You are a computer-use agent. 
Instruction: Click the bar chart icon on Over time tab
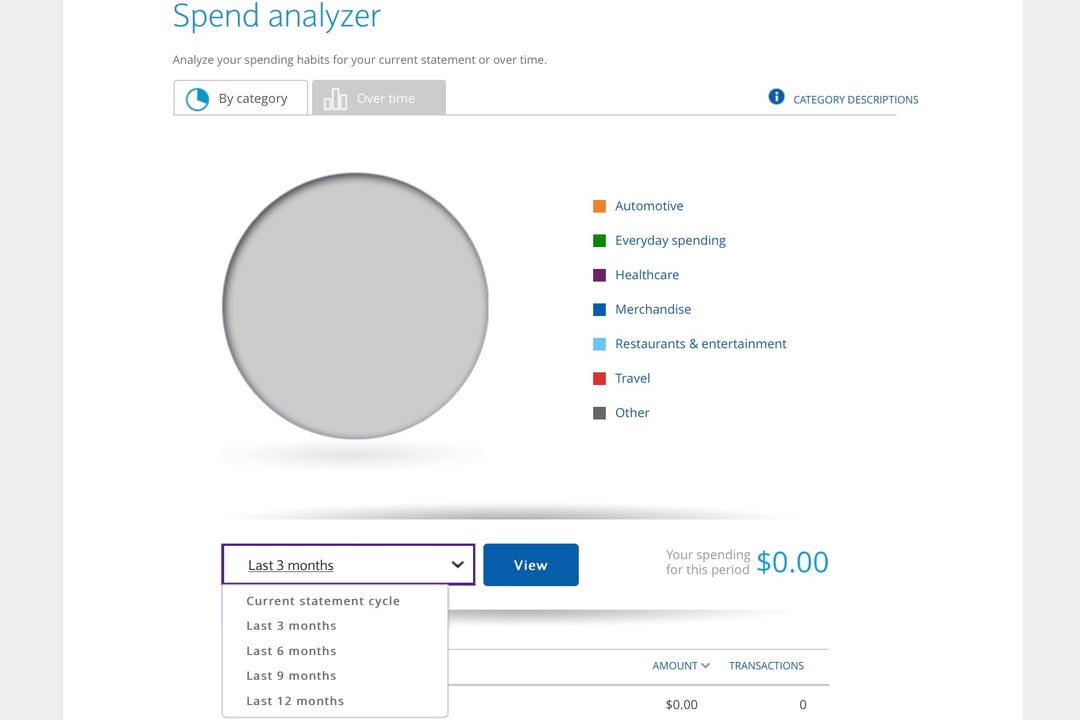pyautogui.click(x=337, y=97)
